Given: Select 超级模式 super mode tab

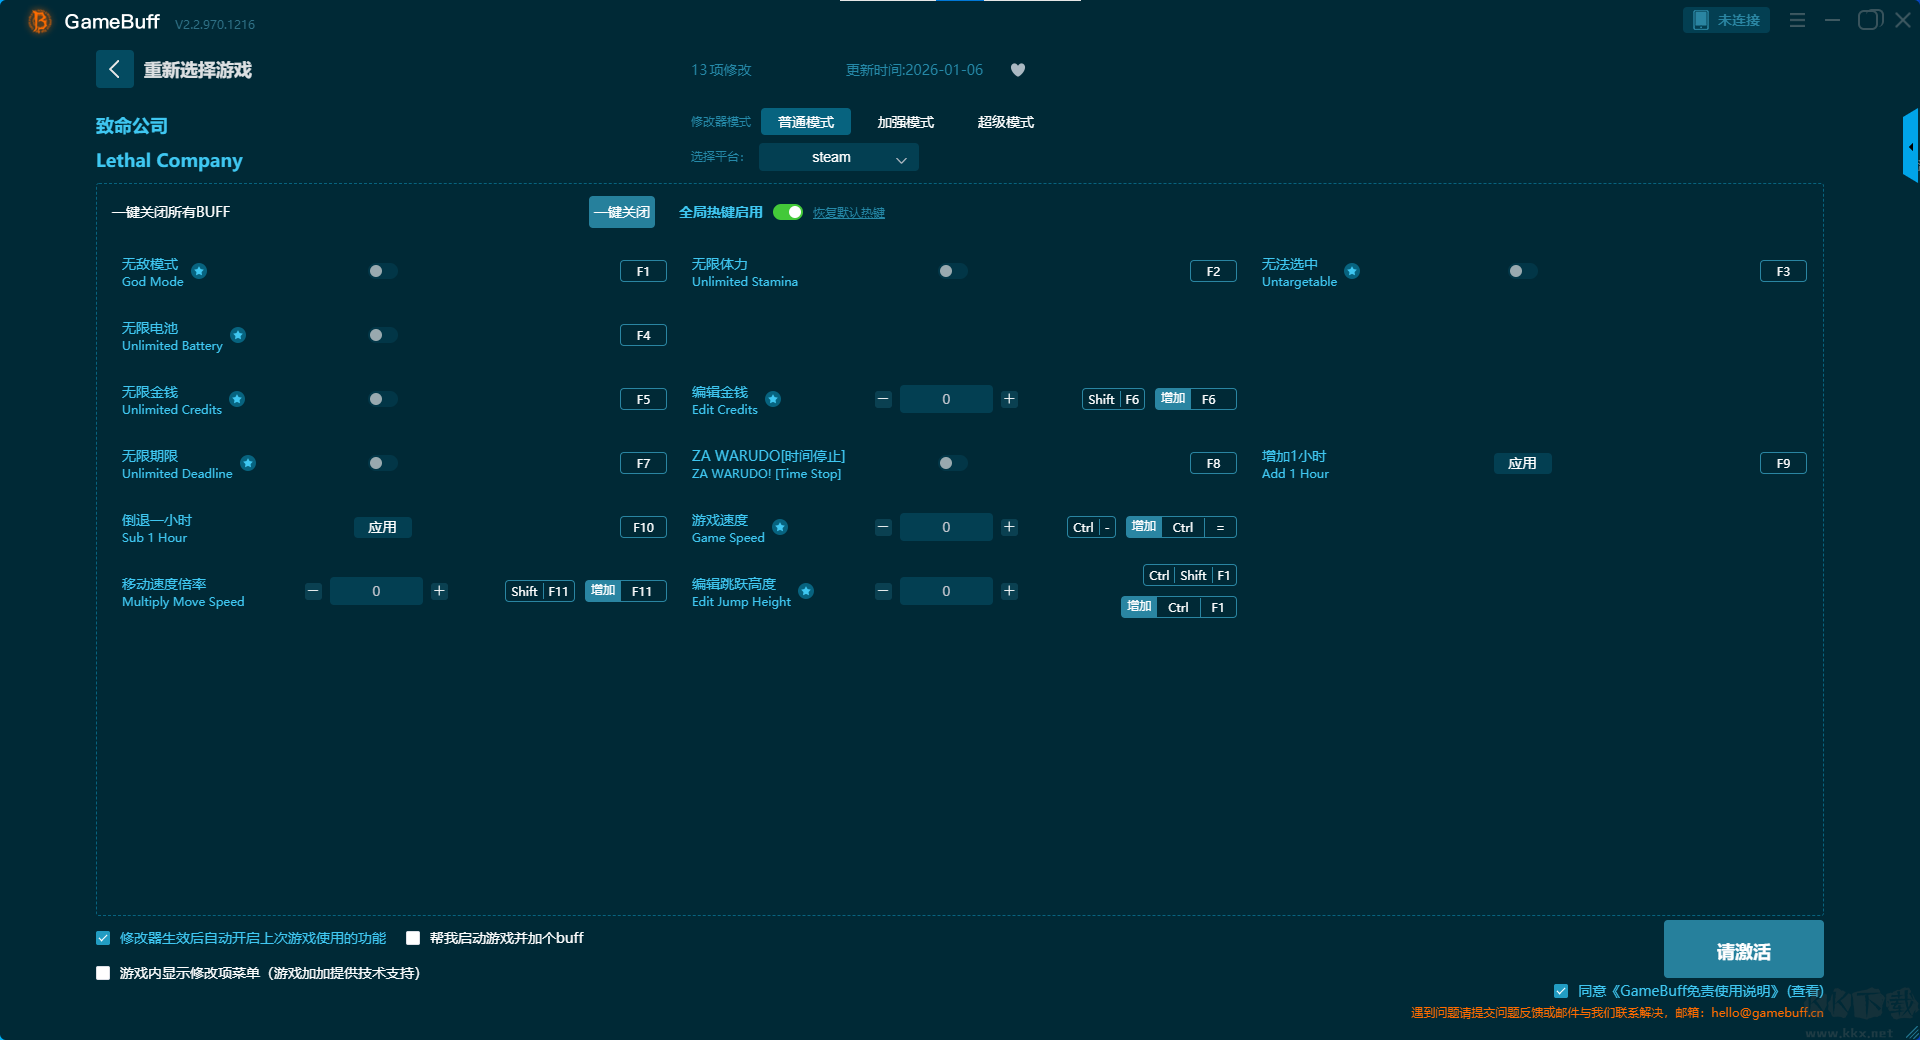Looking at the screenshot, I should 1005,122.
